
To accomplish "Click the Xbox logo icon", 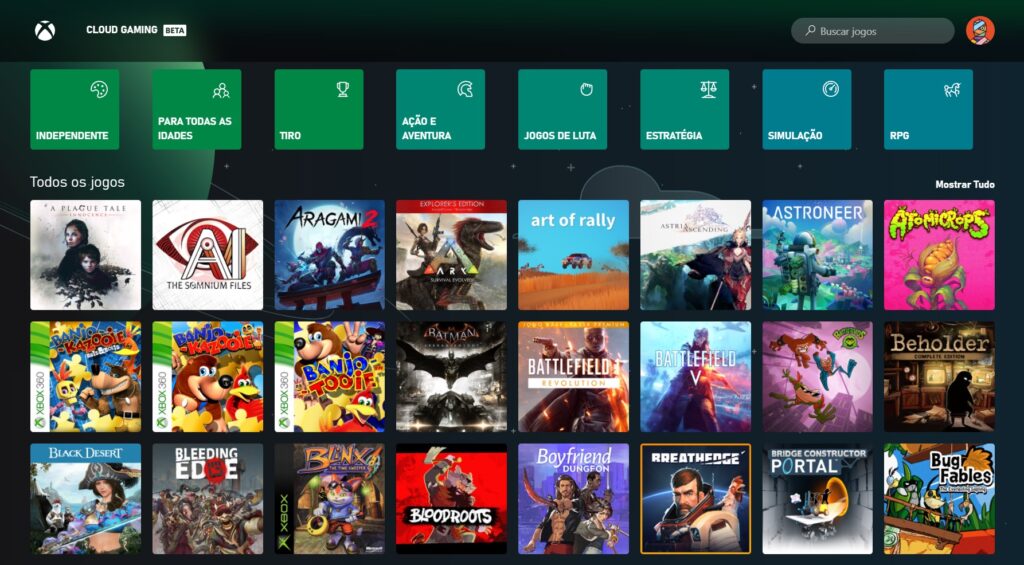I will pyautogui.click(x=45, y=31).
